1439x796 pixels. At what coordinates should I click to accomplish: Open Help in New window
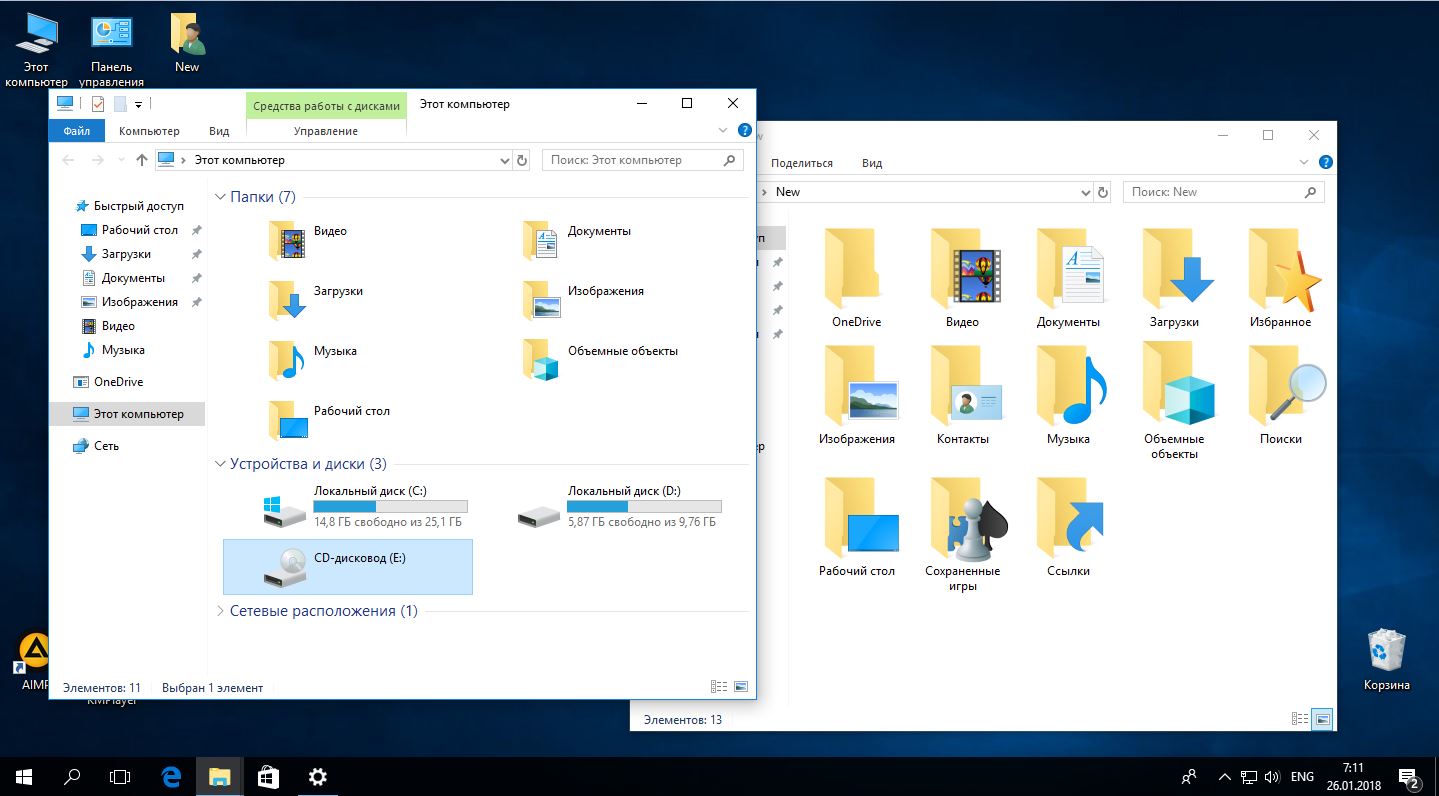coord(1325,162)
